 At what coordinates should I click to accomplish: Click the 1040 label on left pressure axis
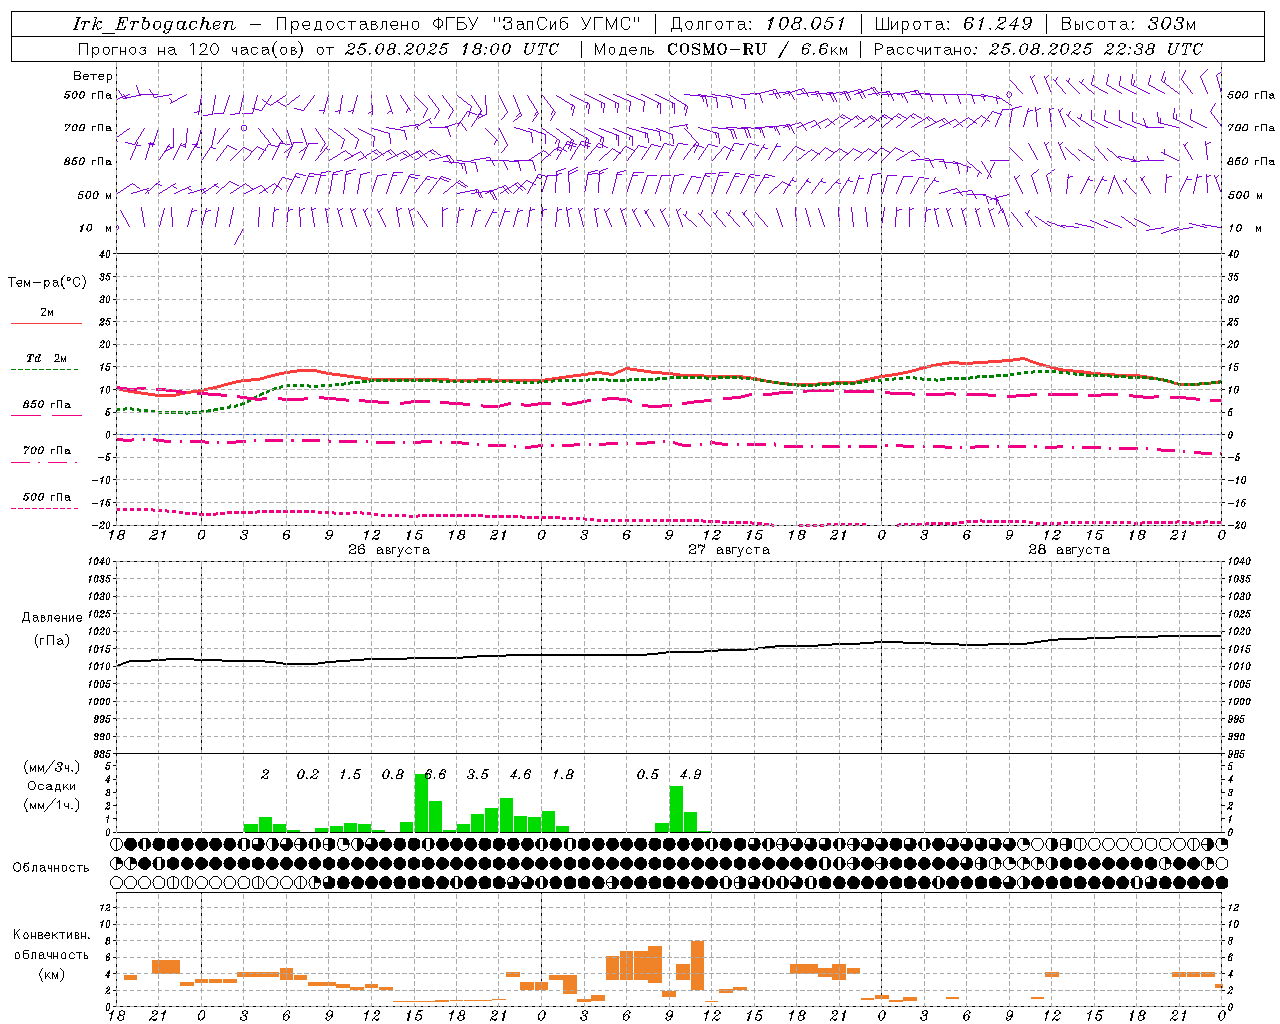[x=99, y=561]
